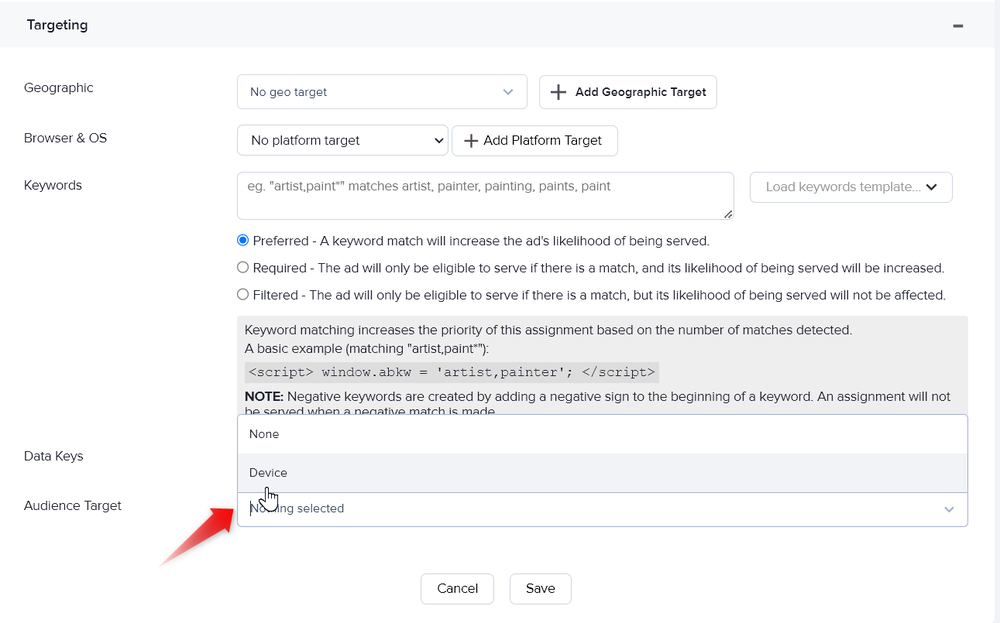Open the Nothing selected audience dropdown

tap(602, 509)
